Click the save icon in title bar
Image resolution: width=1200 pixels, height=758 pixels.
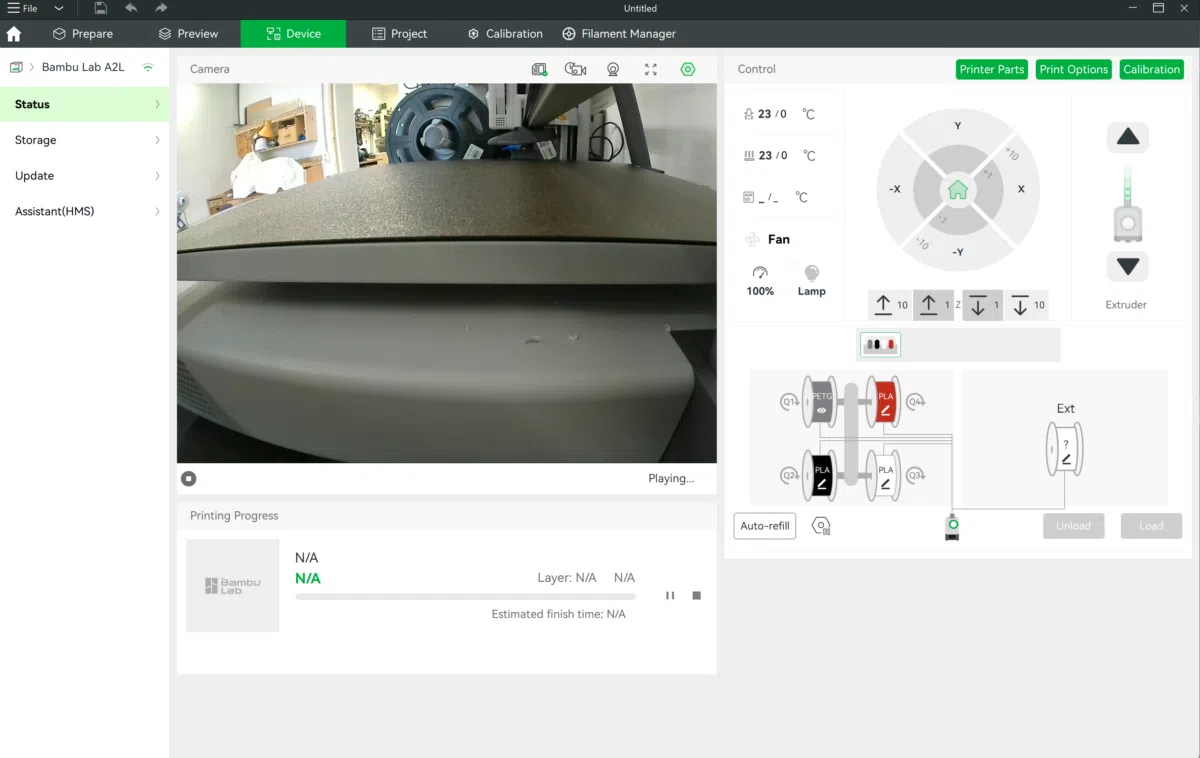(101, 8)
